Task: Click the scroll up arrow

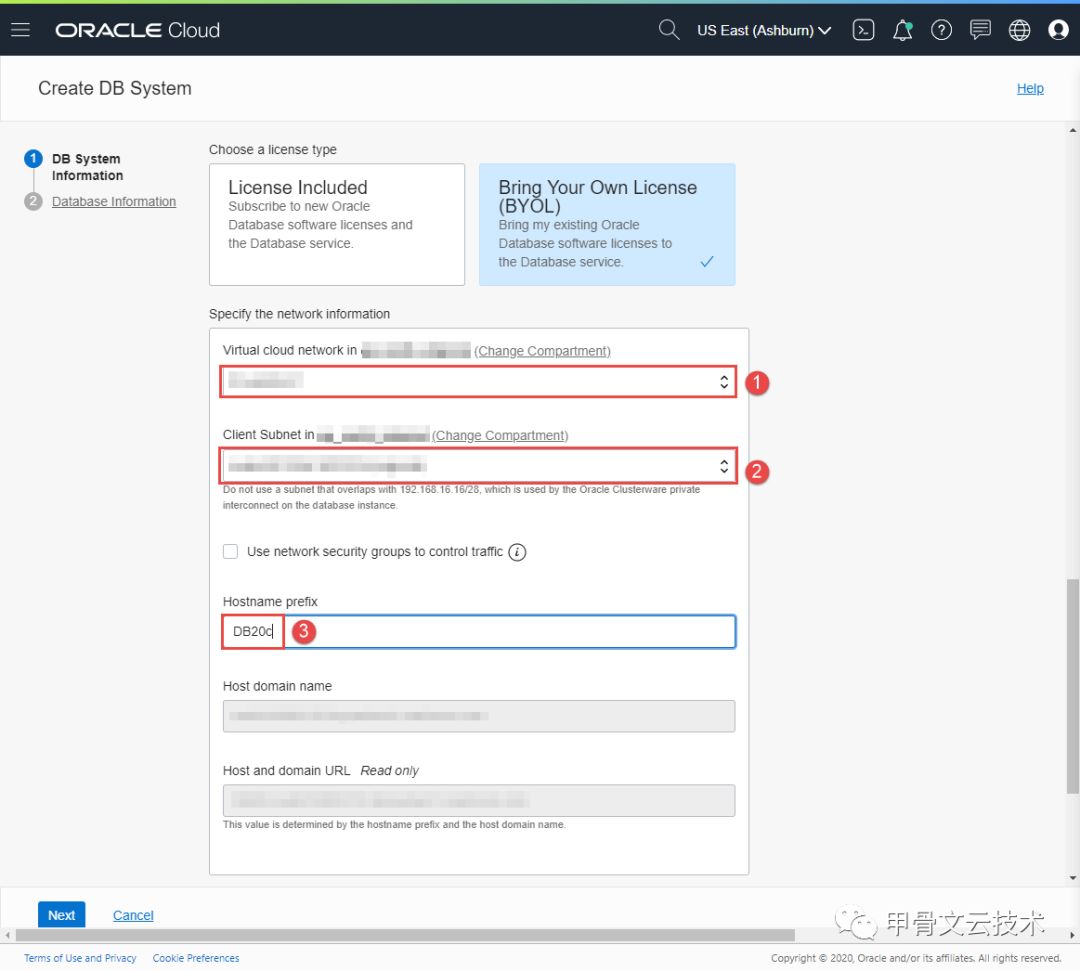Action: click(x=1072, y=130)
